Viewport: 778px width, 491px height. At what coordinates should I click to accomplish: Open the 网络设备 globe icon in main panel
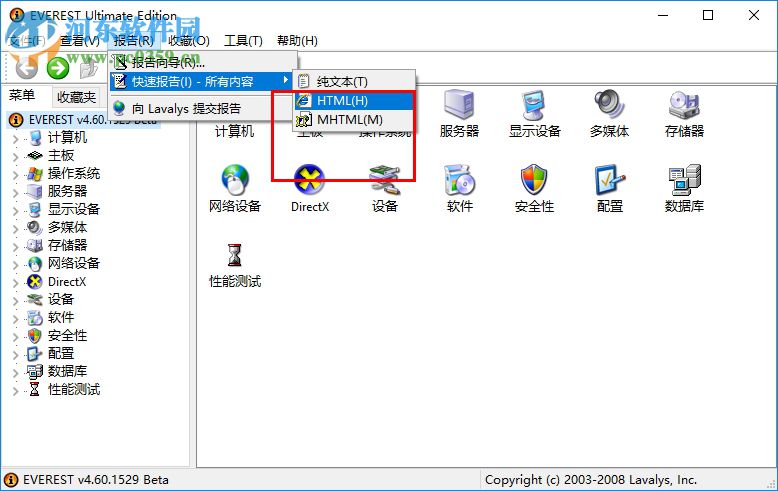[235, 180]
